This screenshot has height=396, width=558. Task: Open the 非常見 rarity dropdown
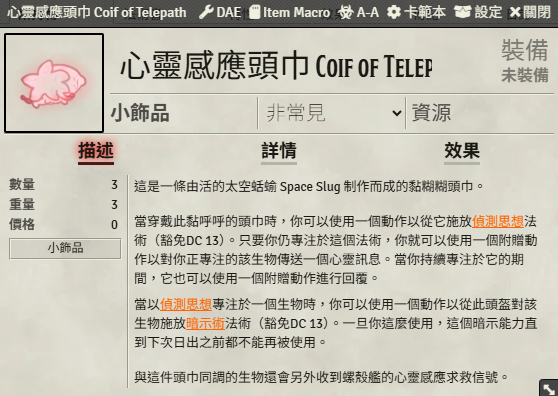331,113
